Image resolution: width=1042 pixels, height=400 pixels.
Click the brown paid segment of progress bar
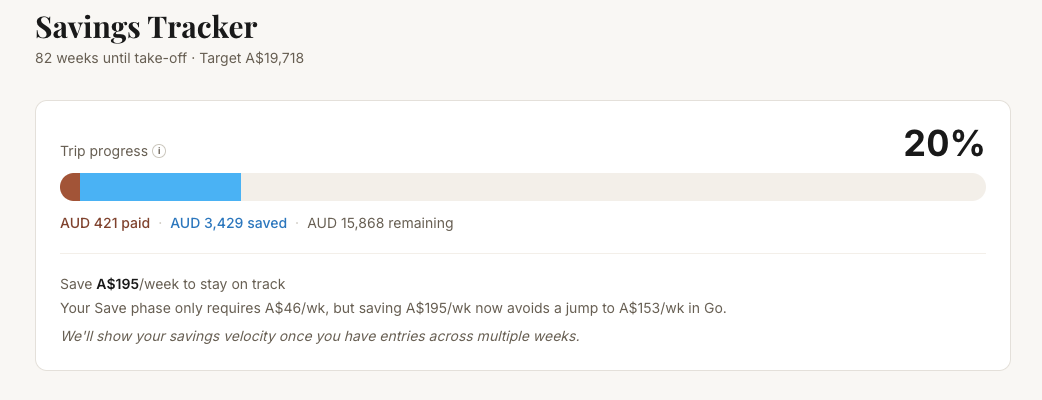click(70, 187)
